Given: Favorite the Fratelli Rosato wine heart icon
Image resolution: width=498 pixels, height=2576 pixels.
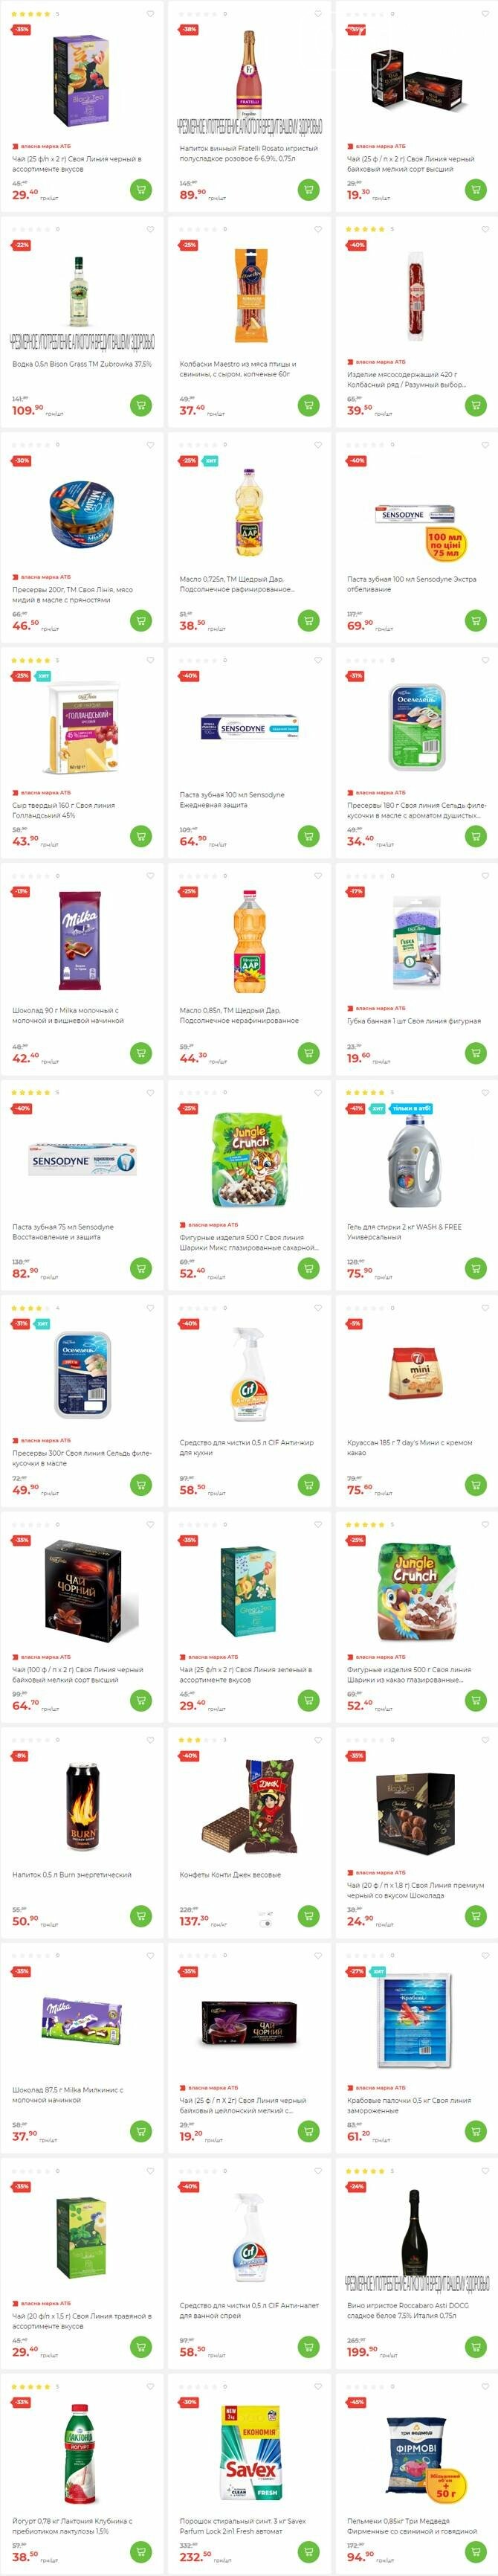Looking at the screenshot, I should pos(317,14).
